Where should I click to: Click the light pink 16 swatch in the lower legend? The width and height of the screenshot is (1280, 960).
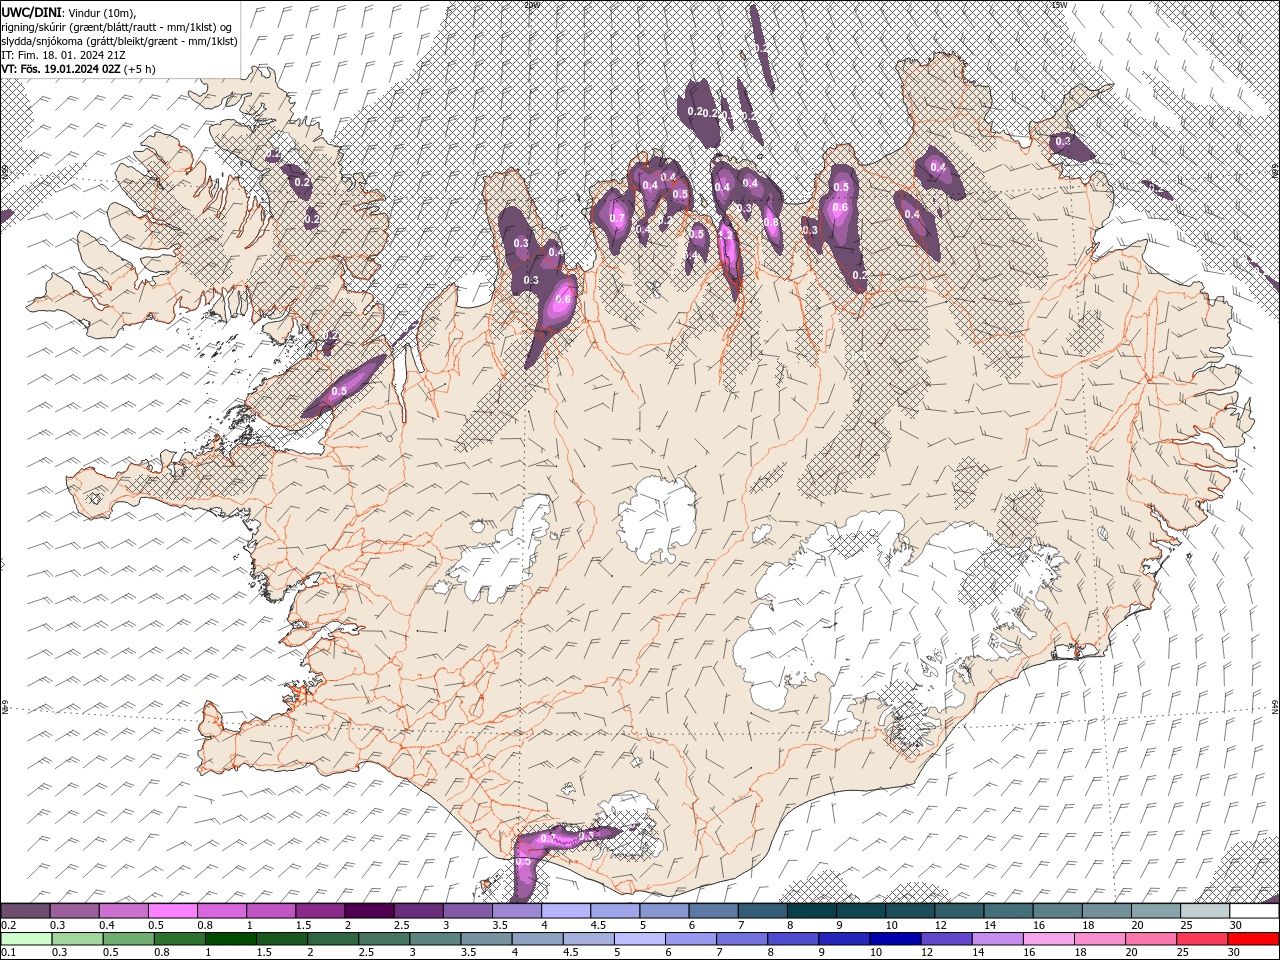point(1050,939)
